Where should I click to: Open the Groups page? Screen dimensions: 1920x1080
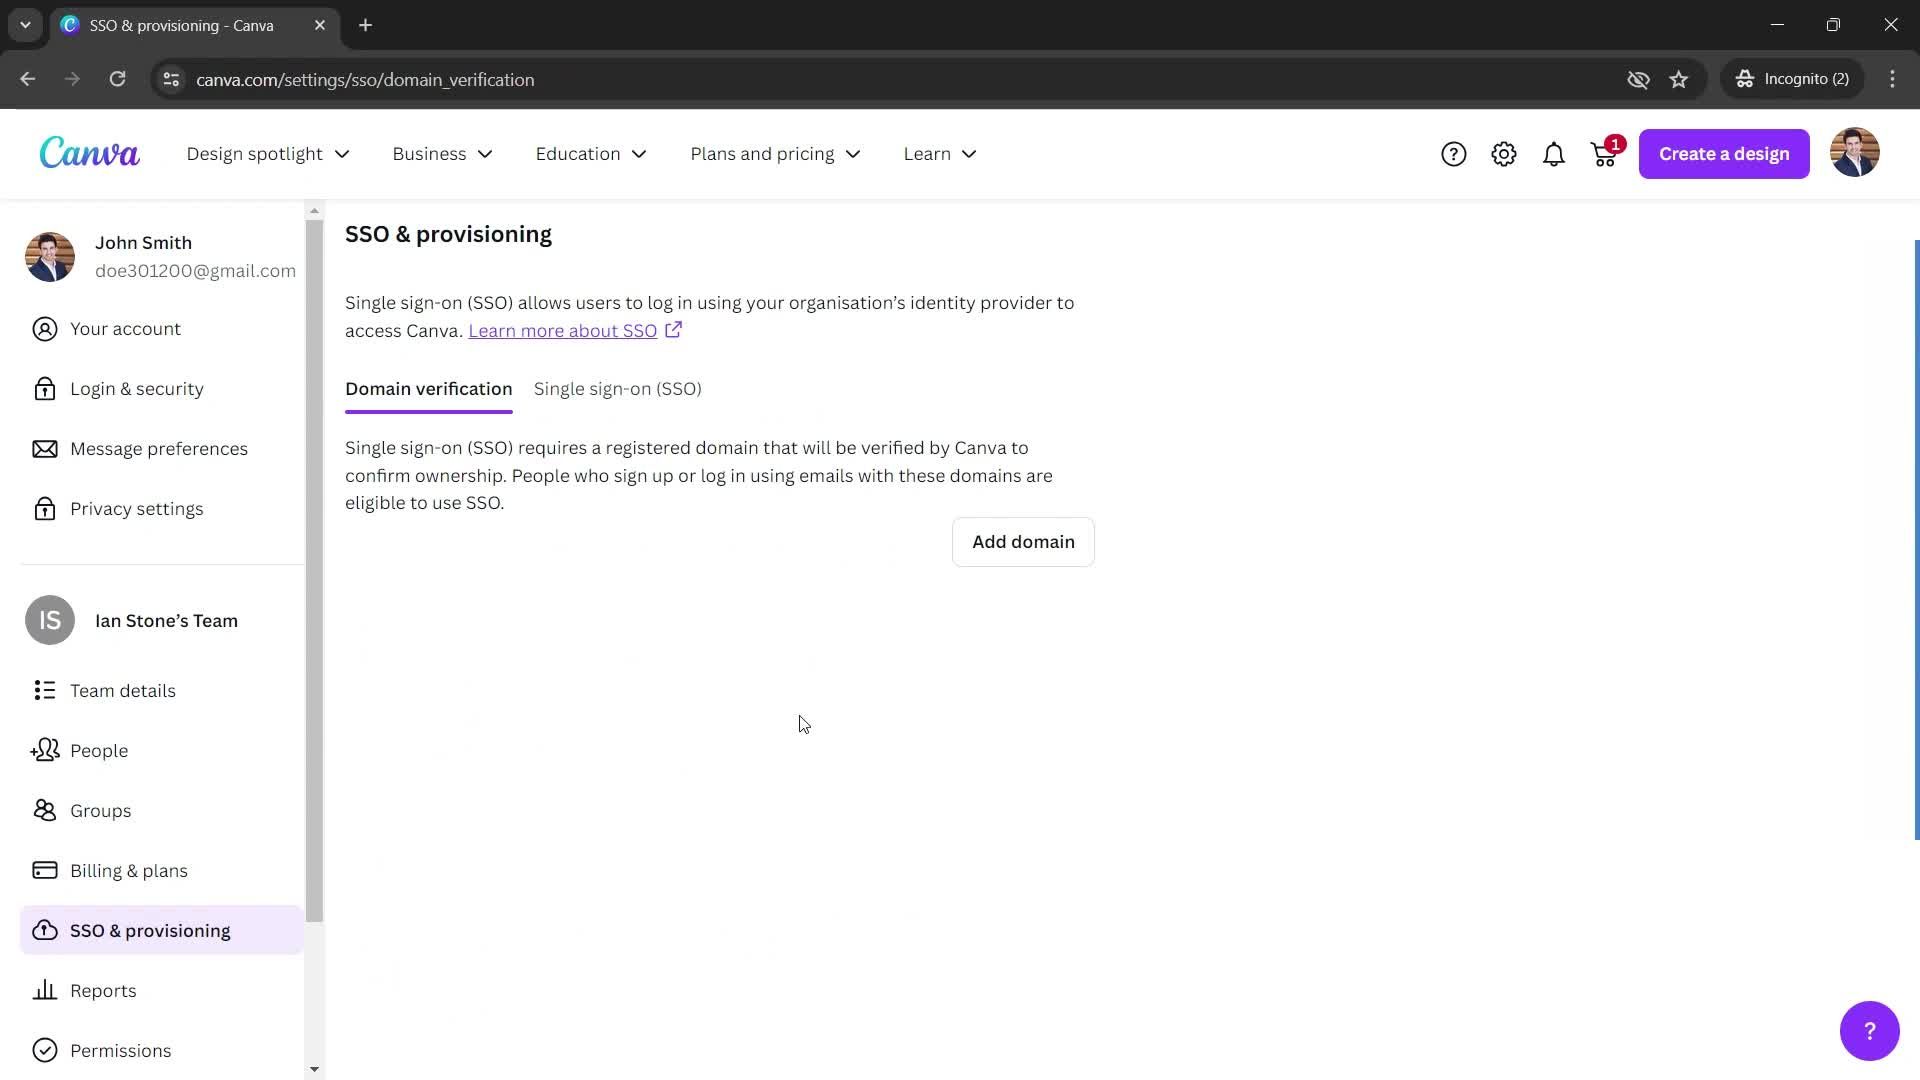coord(160,811)
